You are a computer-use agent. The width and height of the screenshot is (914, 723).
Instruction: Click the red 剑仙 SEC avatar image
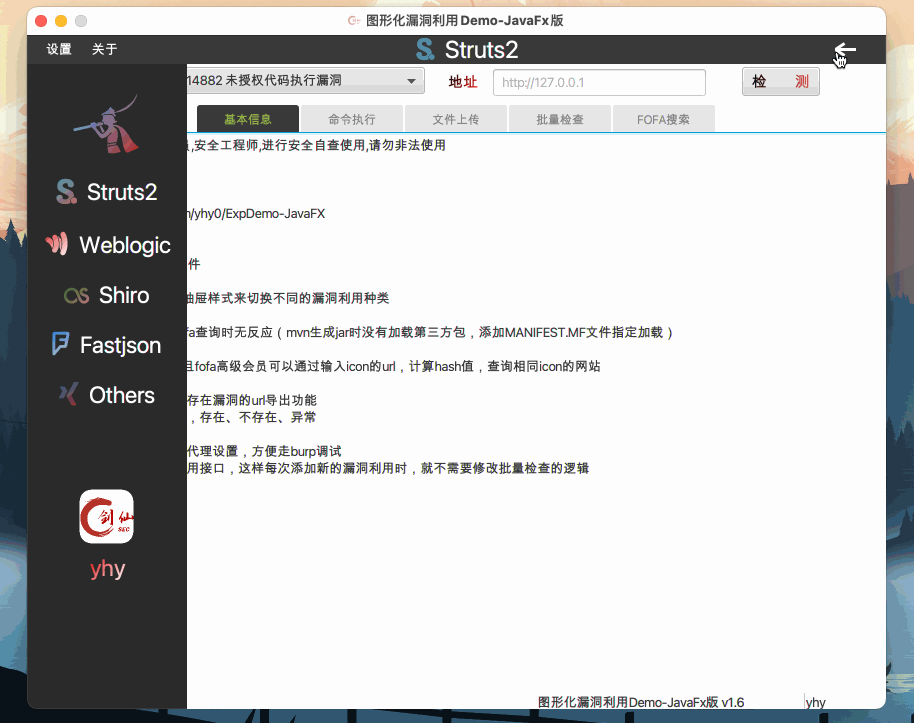107,517
